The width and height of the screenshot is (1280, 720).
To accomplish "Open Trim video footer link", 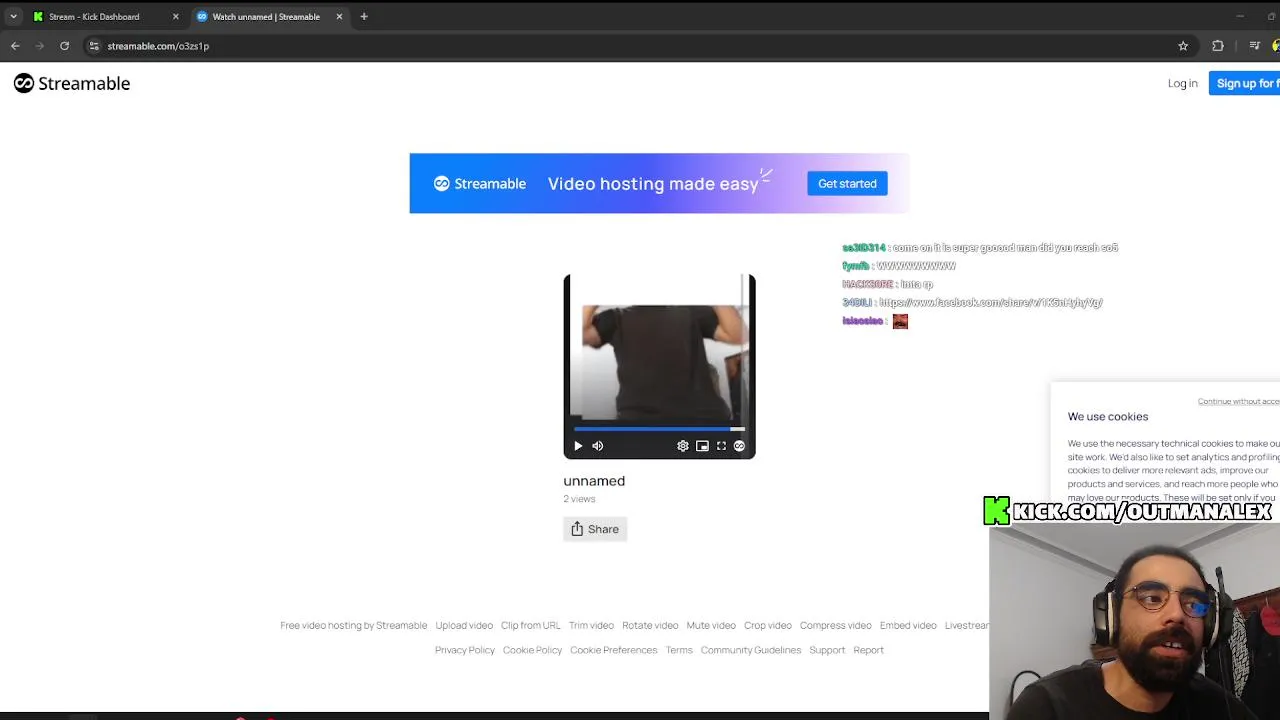I will (x=591, y=625).
